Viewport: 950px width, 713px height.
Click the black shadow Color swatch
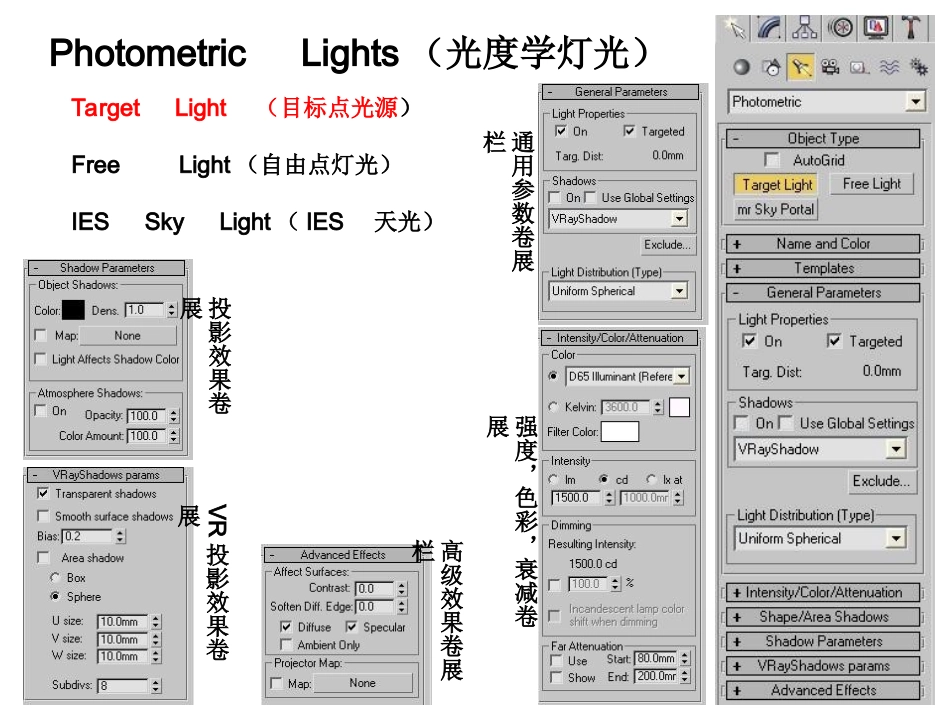(73, 311)
